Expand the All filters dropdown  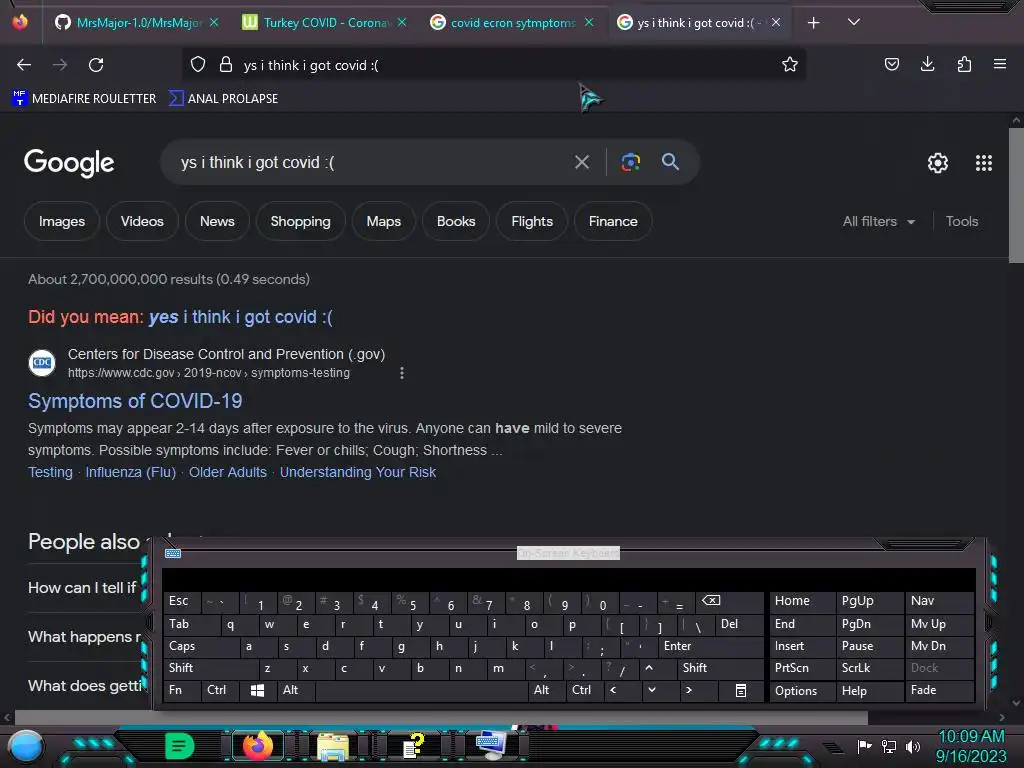click(x=878, y=221)
